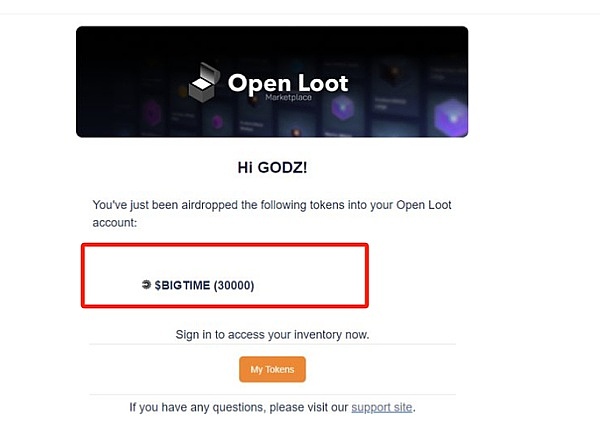Select the $BIGTIME (30000) token text
The width and height of the screenshot is (600, 421).
(204, 285)
